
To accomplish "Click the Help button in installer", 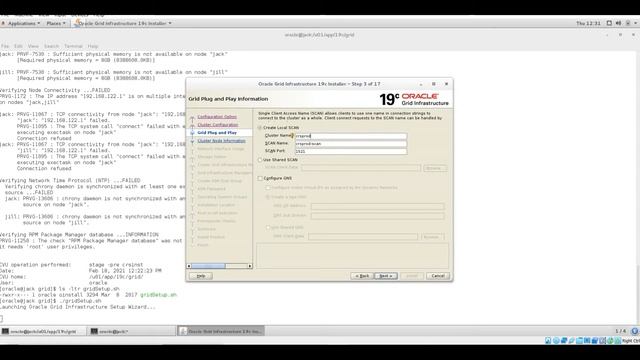I will 201,276.
